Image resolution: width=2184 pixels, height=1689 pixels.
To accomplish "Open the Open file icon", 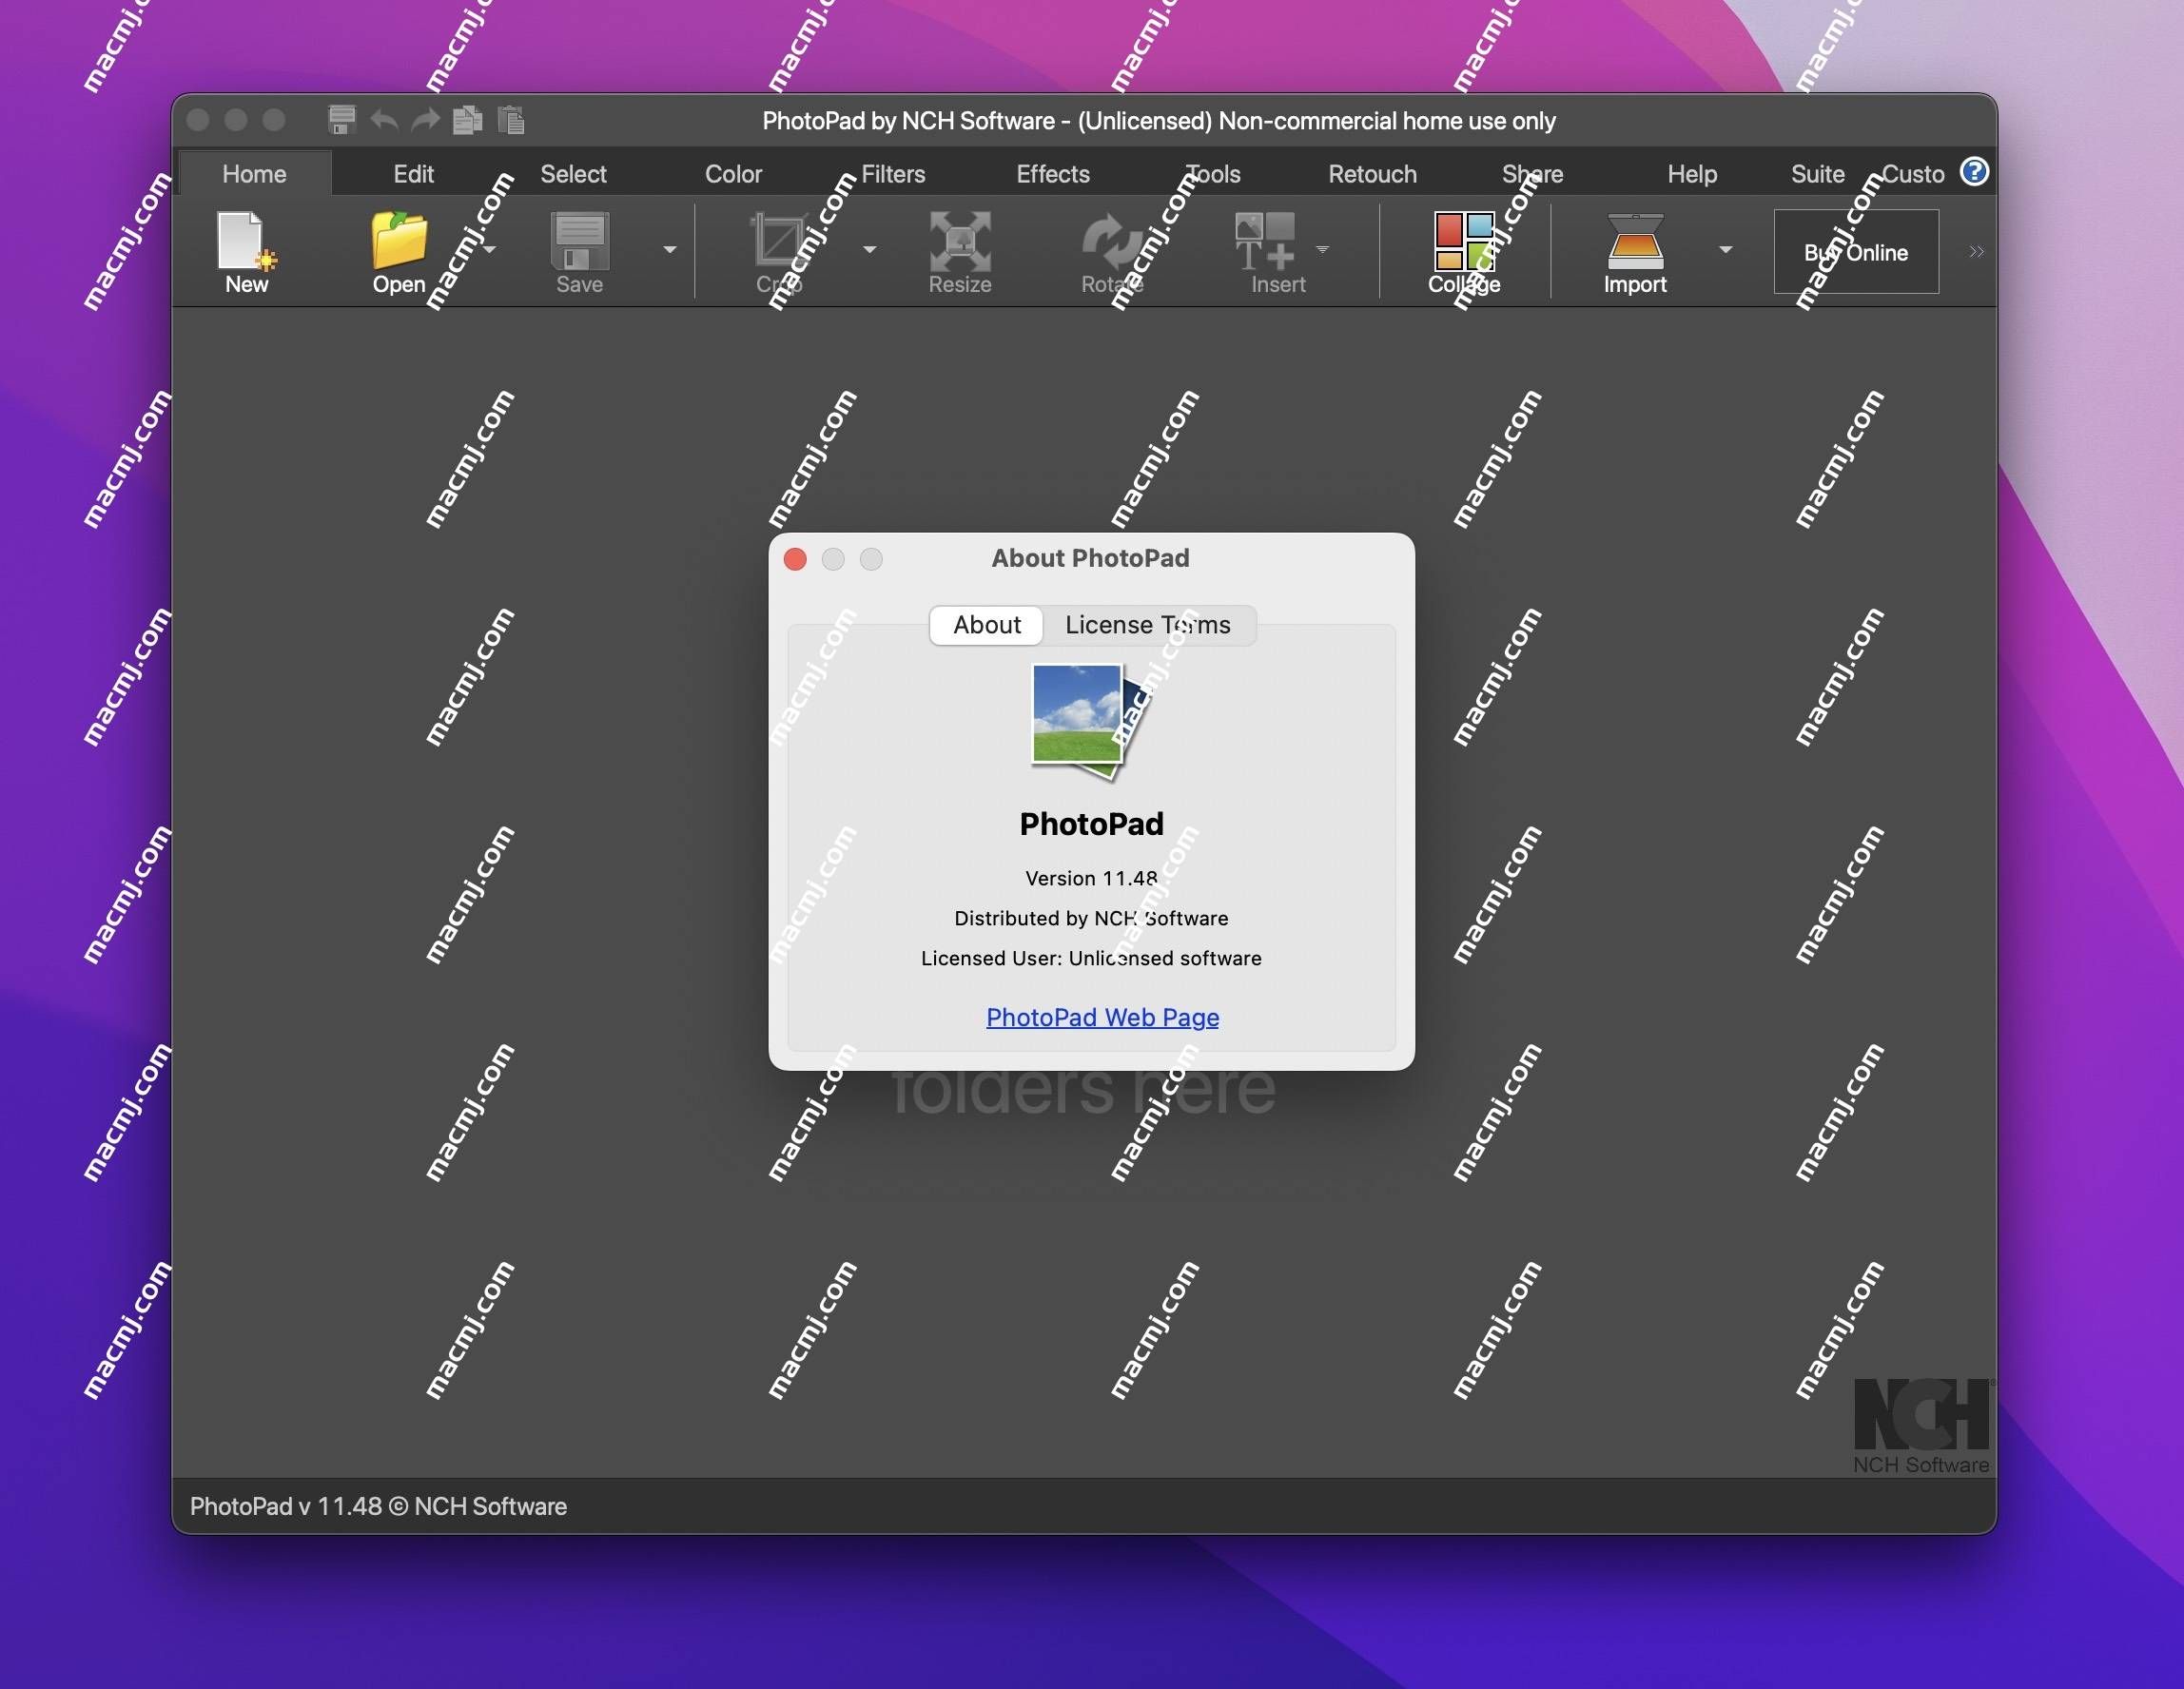I will pos(396,250).
